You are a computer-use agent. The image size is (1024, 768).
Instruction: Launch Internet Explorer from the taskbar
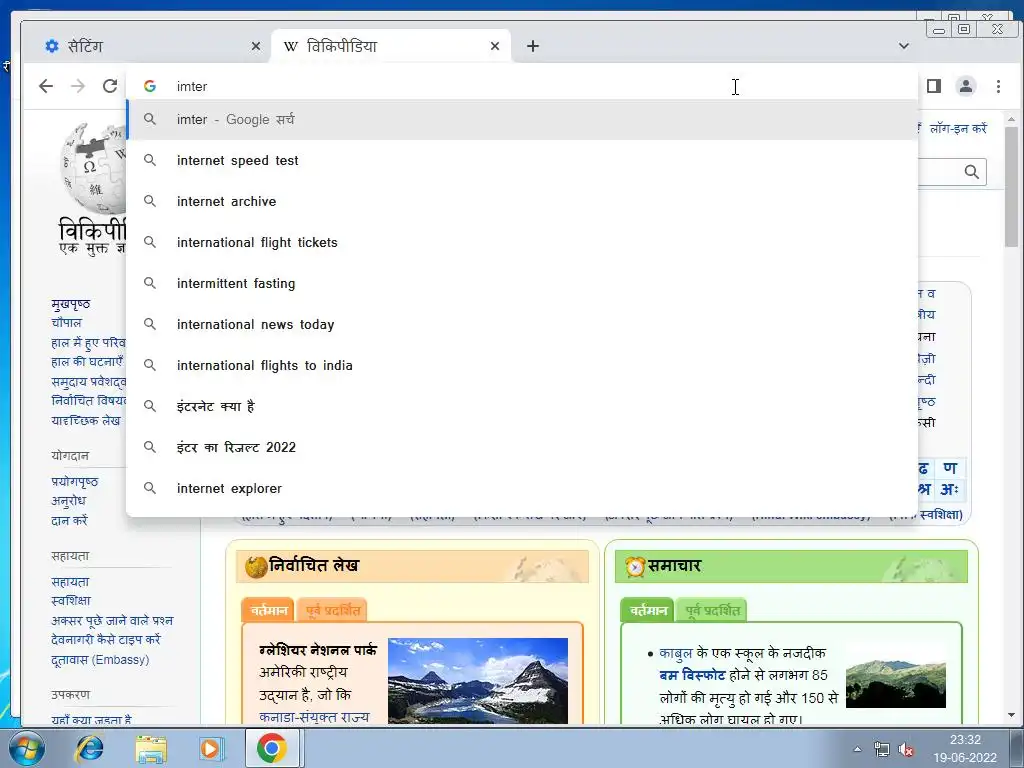89,748
